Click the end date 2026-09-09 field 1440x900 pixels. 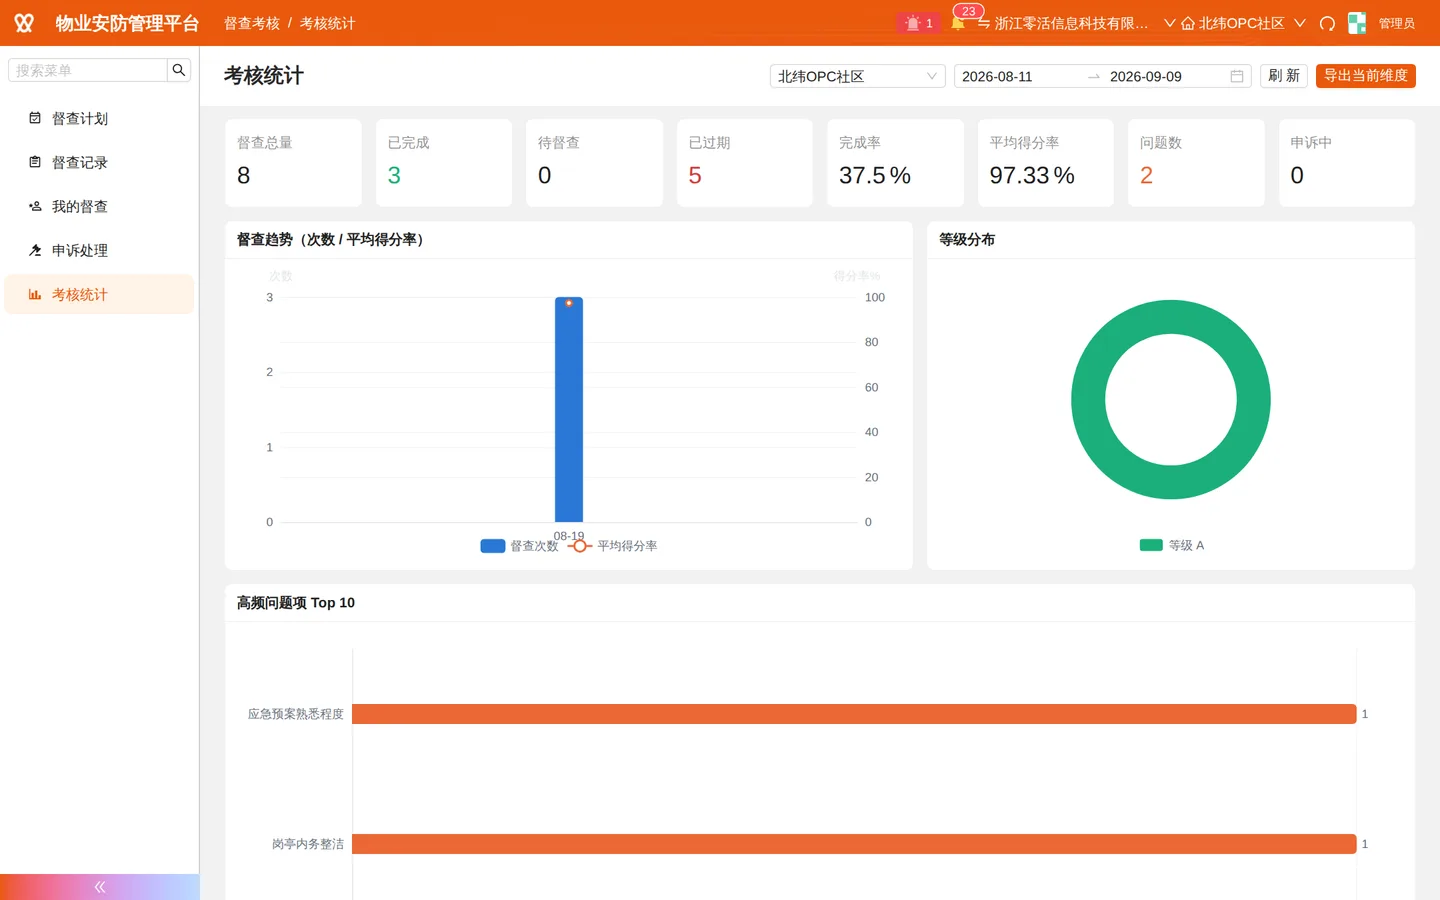click(x=1165, y=76)
